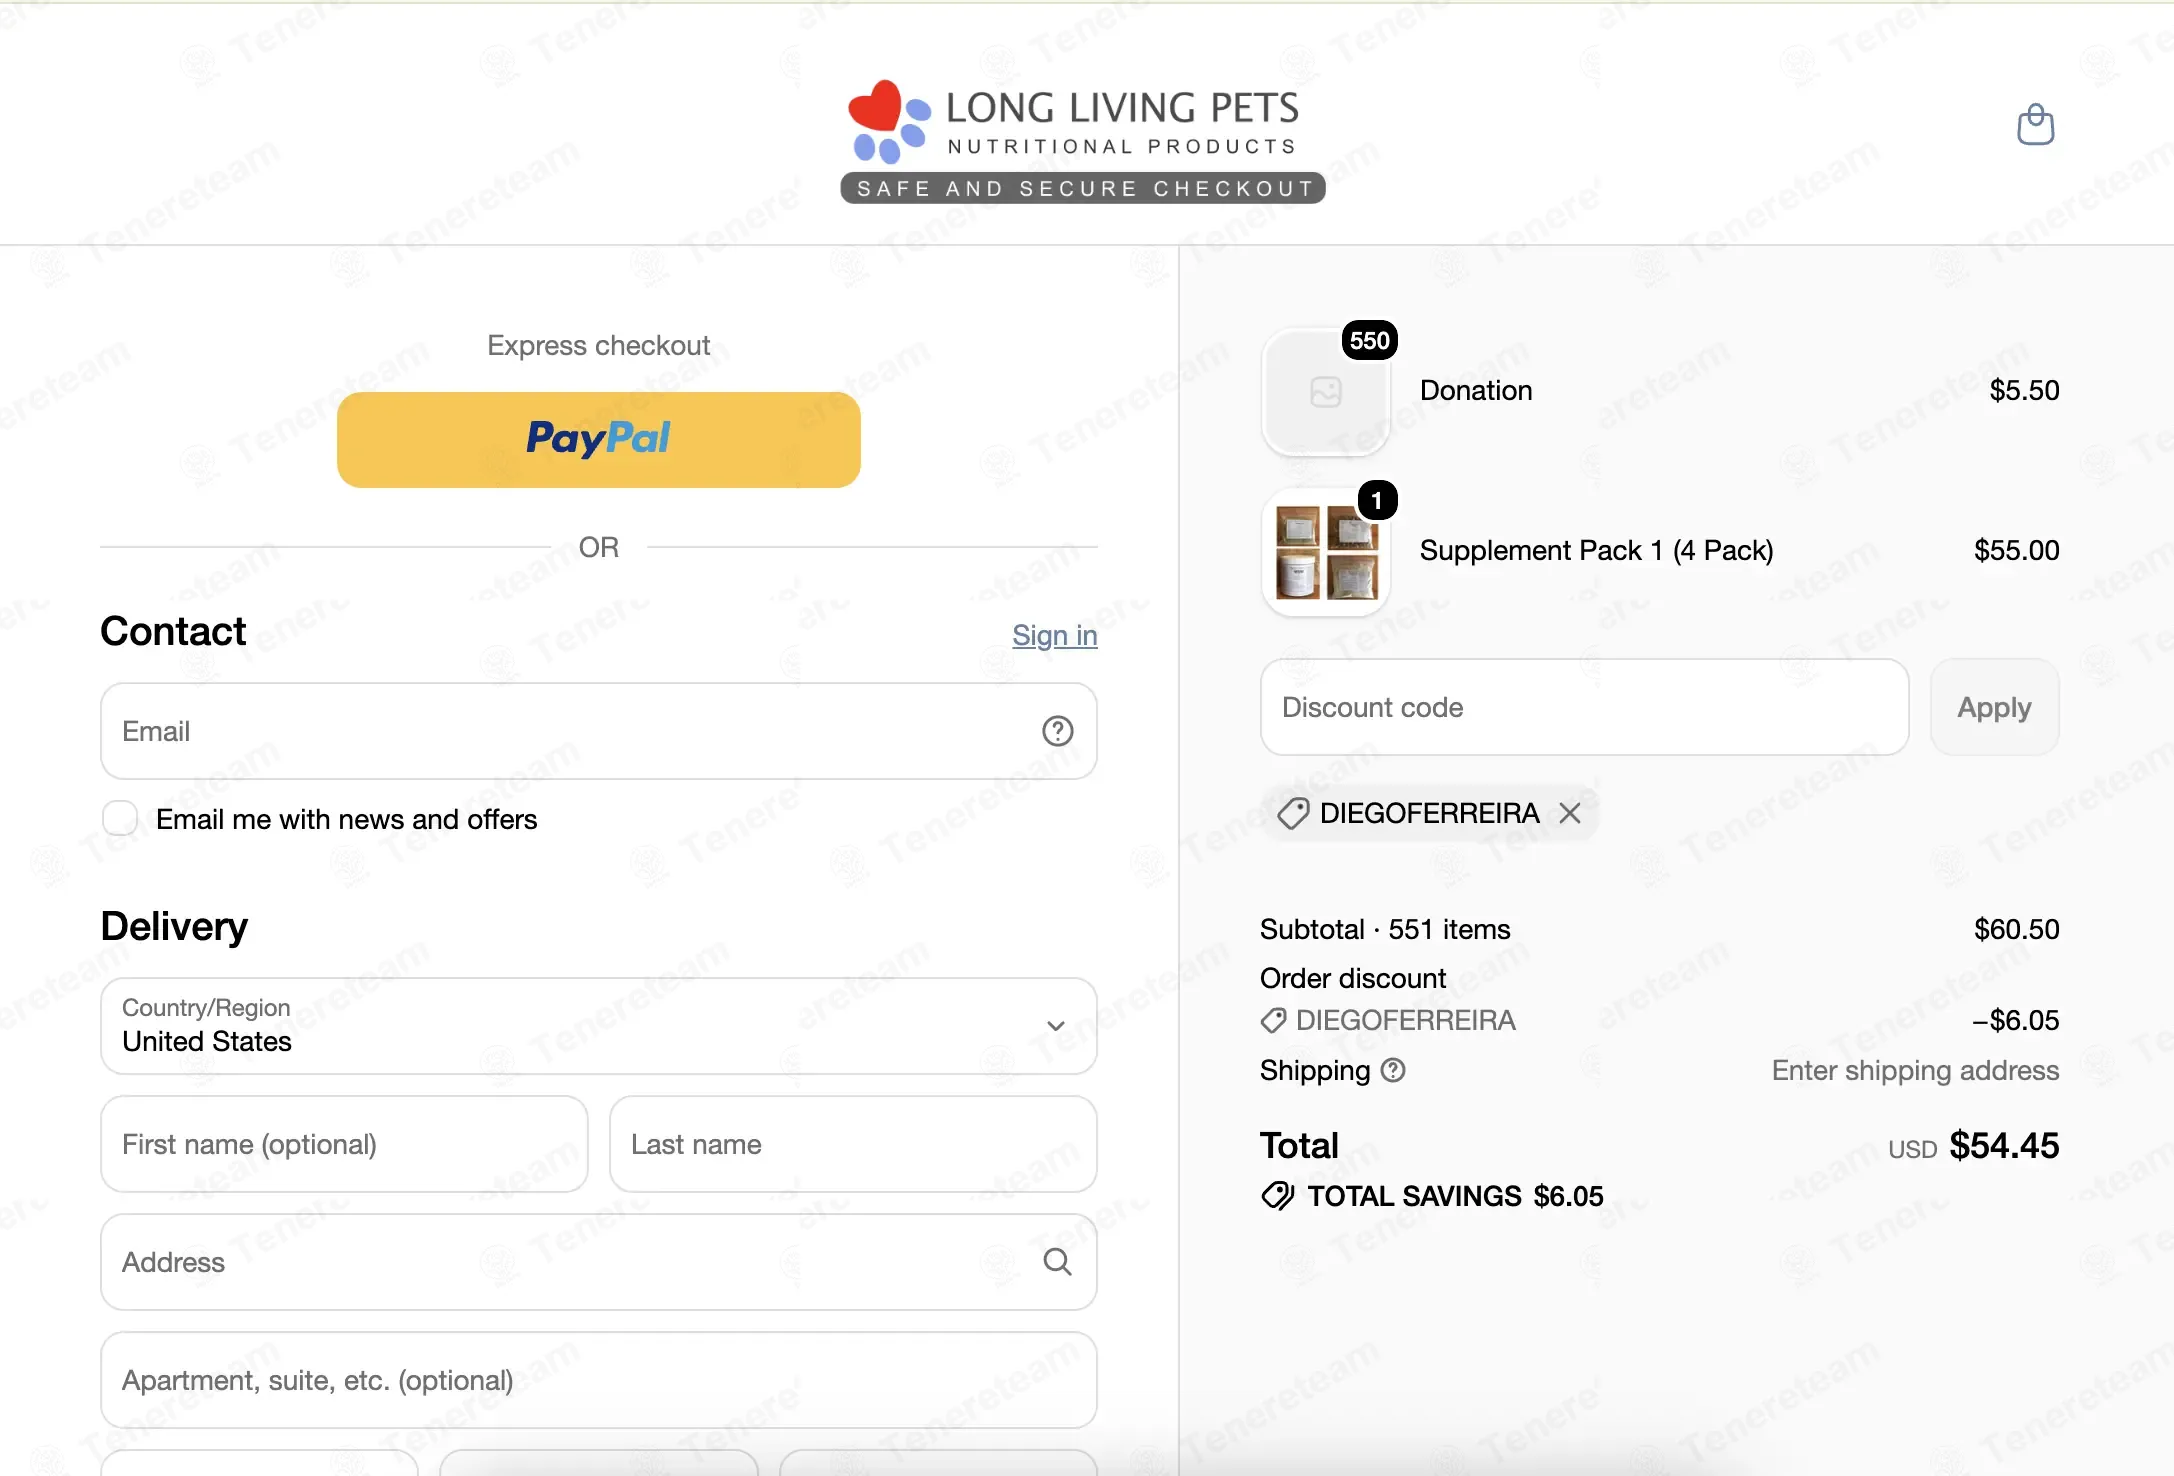Click the $55.00 Supplement Pack price

2016,550
